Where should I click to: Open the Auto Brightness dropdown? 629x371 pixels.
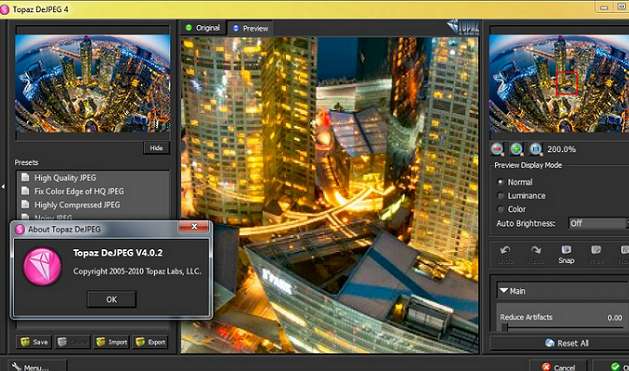(x=598, y=223)
